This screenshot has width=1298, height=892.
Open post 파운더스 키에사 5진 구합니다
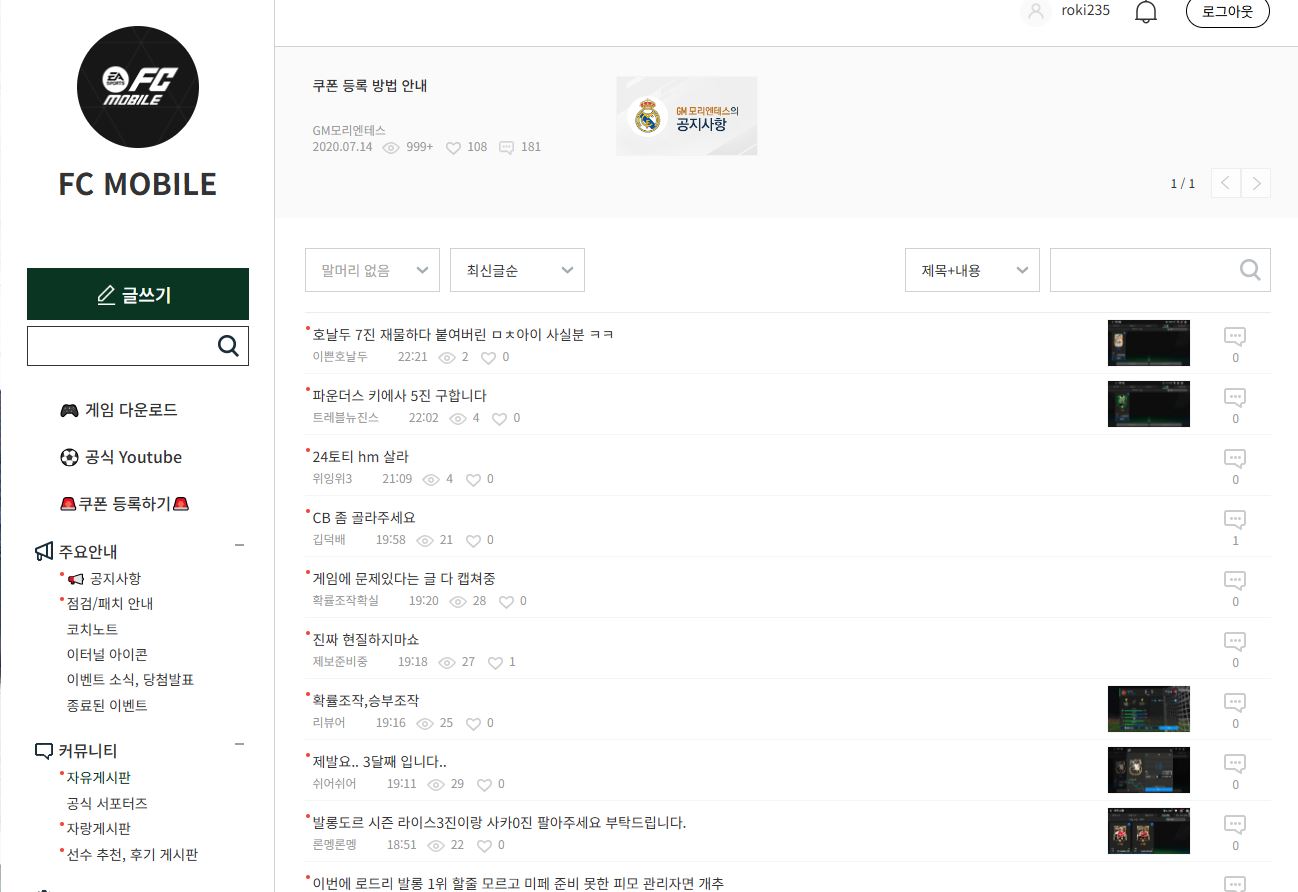(x=400, y=395)
